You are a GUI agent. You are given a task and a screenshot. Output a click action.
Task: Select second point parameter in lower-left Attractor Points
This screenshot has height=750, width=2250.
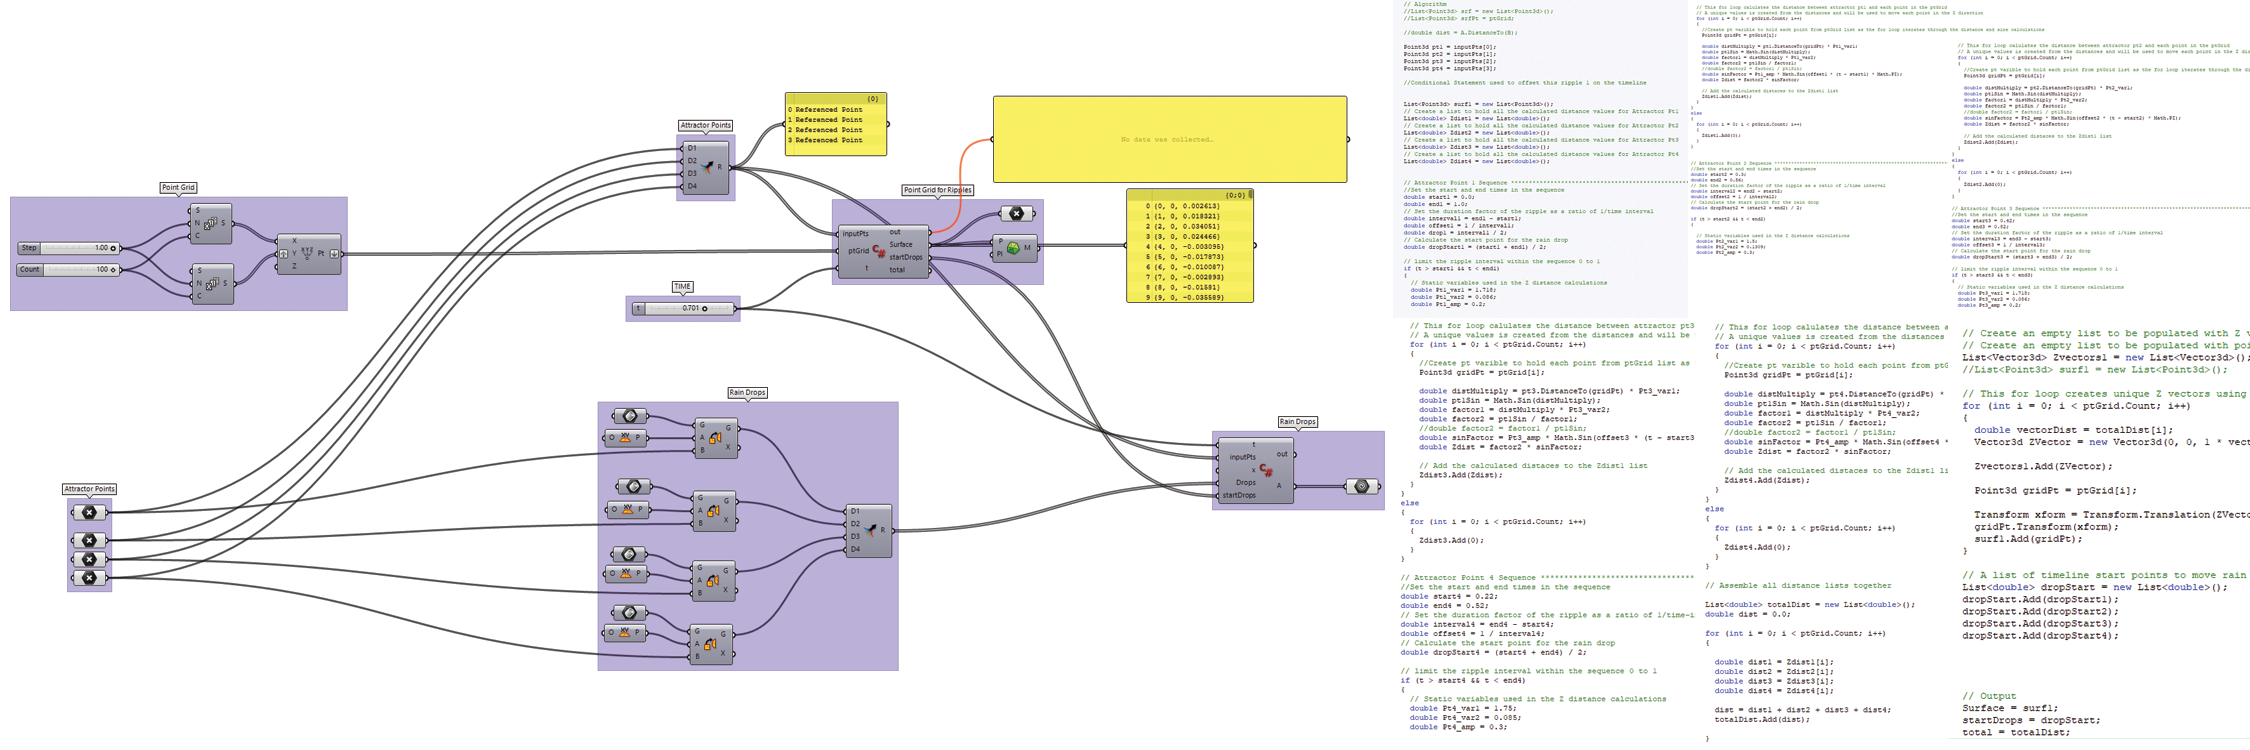(89, 540)
